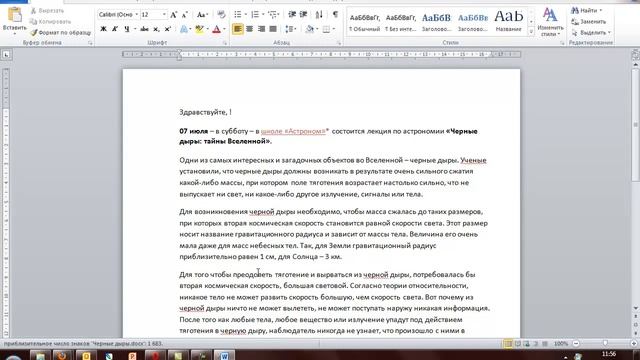Image resolution: width=640 pixels, height=360 pixels.
Task: Click the numbered list icon
Action: click(255, 15)
